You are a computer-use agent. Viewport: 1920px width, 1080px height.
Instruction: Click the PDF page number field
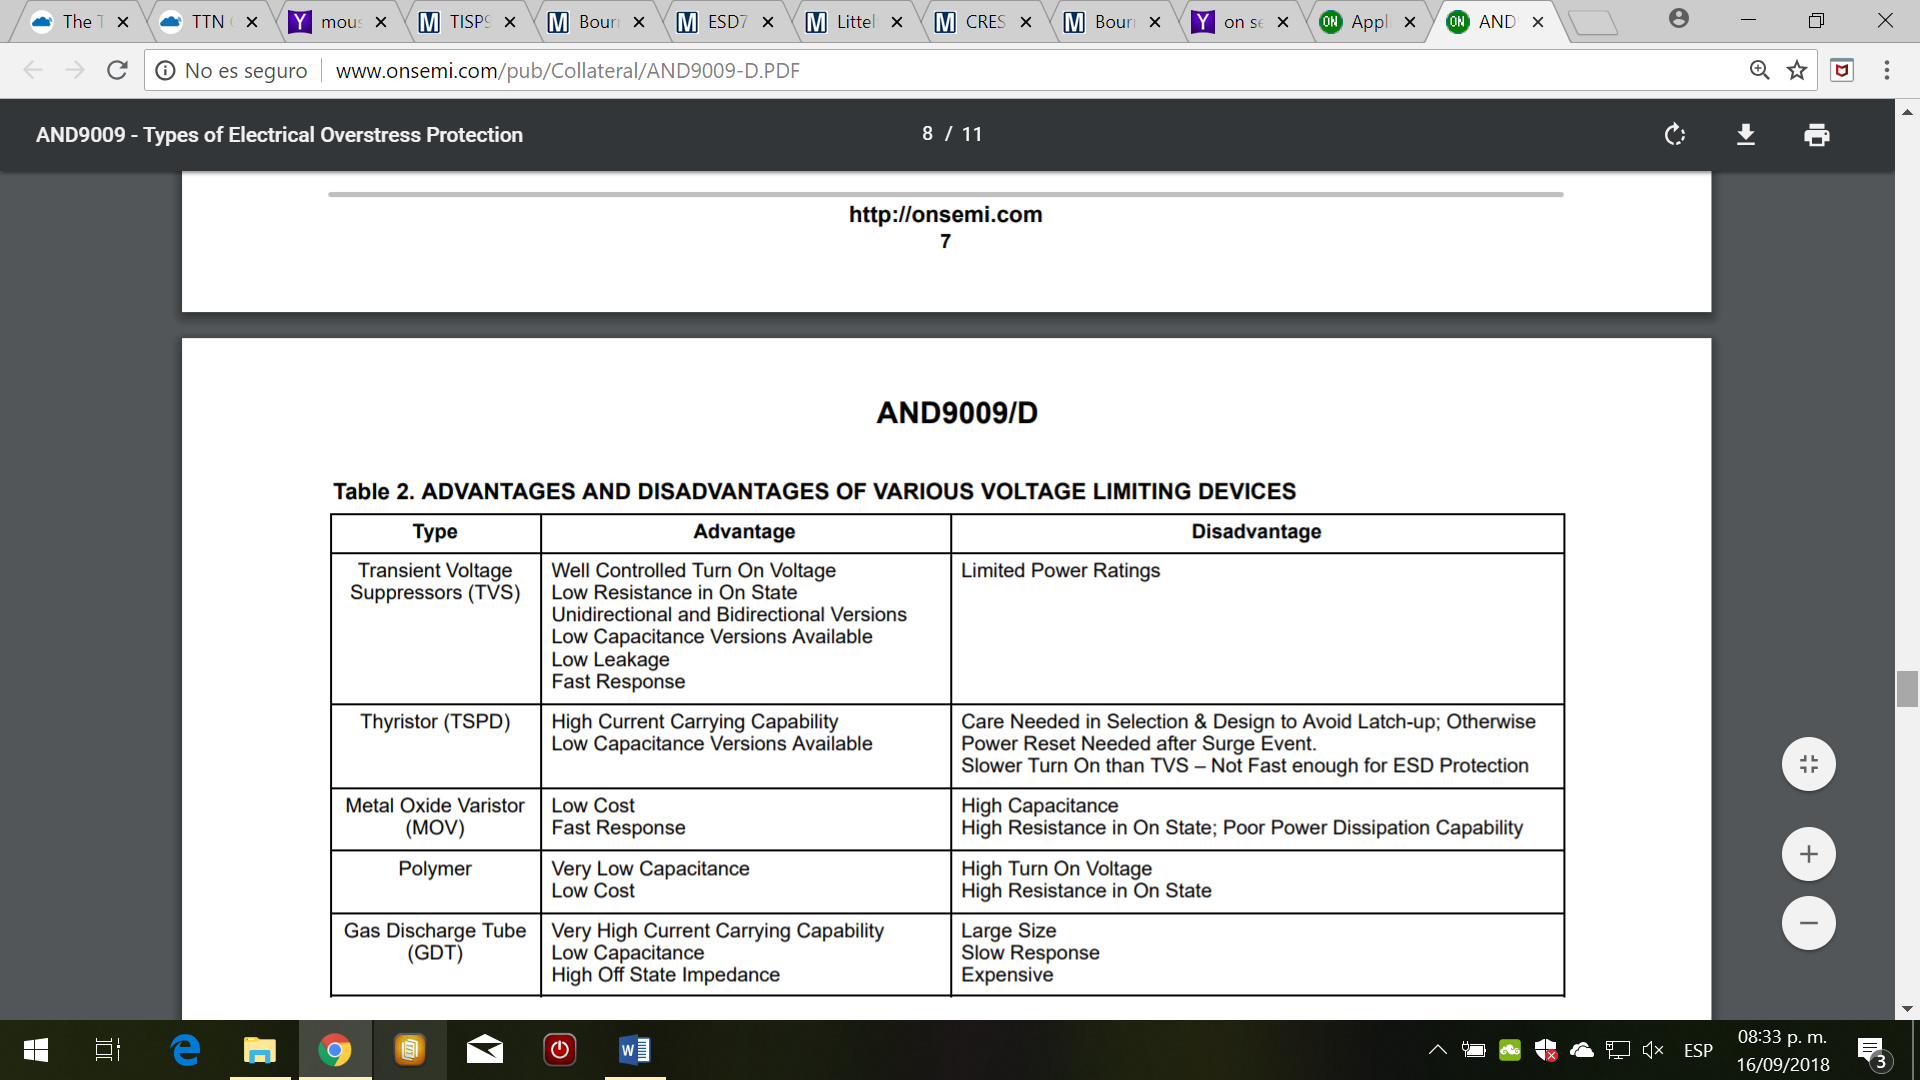(927, 134)
